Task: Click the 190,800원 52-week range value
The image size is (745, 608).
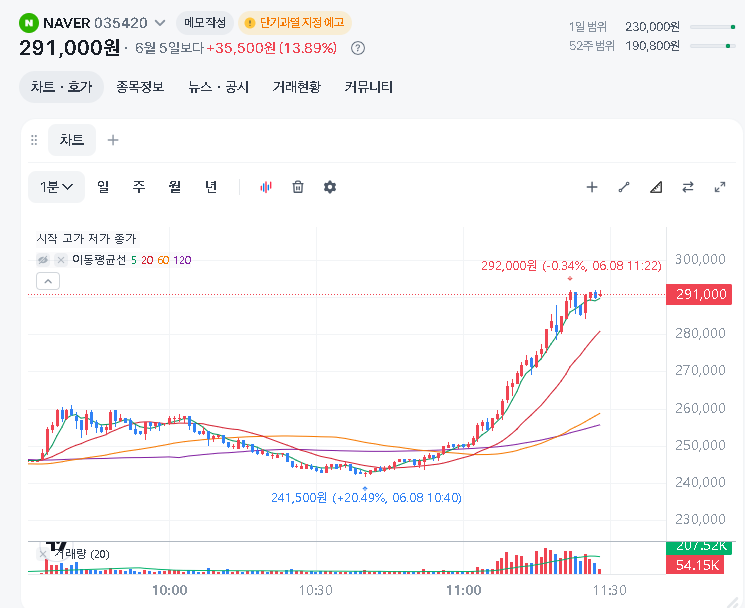Action: pyautogui.click(x=652, y=46)
